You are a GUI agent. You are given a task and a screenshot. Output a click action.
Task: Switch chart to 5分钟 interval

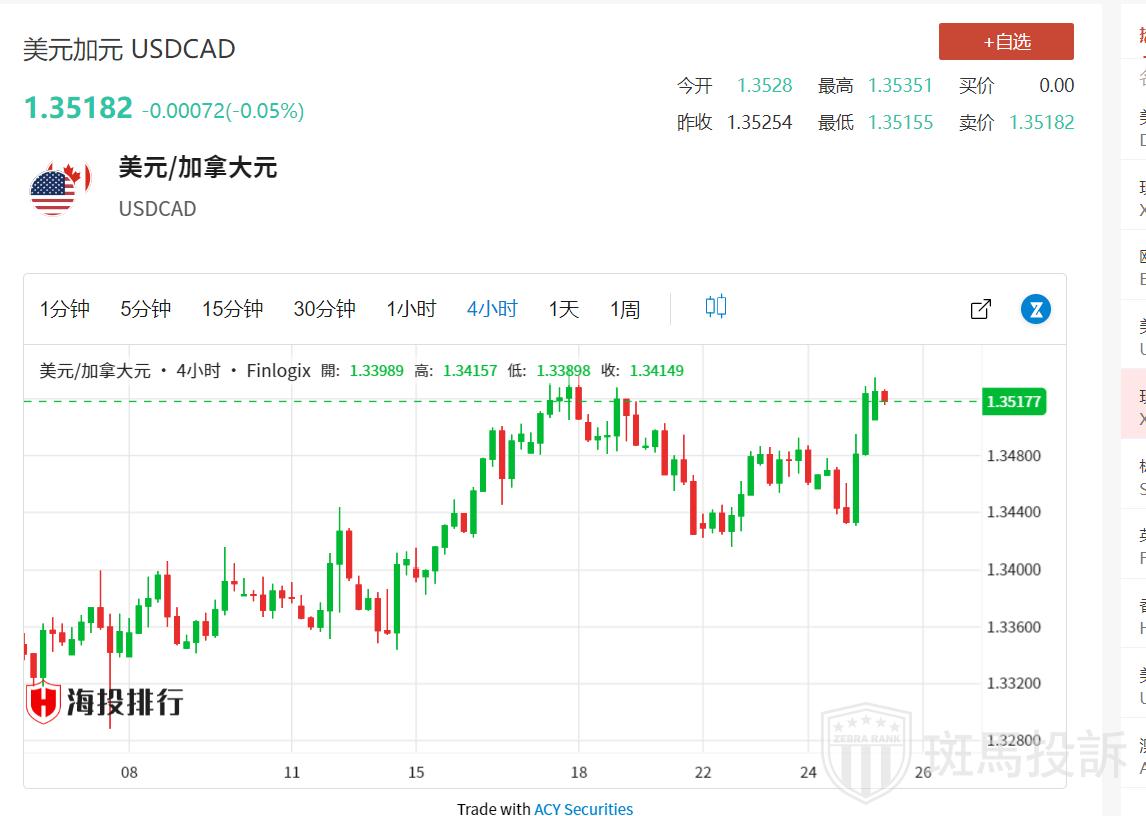point(146,309)
